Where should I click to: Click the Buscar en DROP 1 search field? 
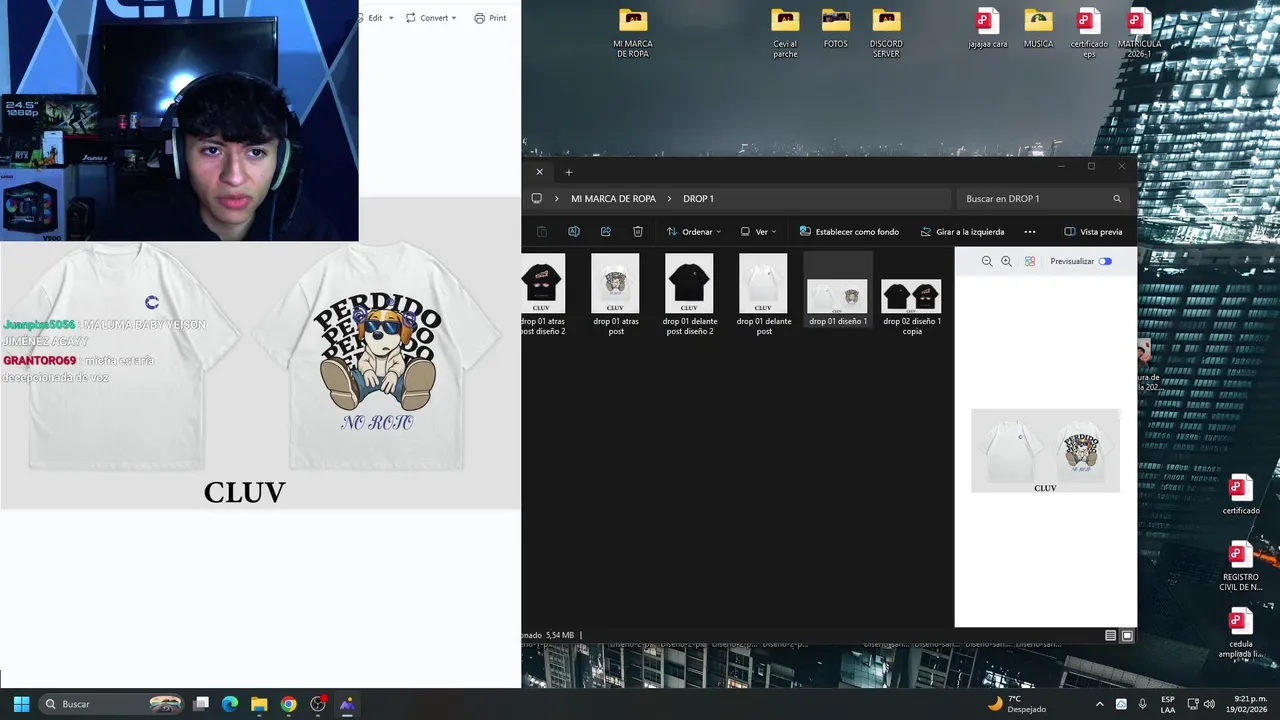click(x=1041, y=198)
